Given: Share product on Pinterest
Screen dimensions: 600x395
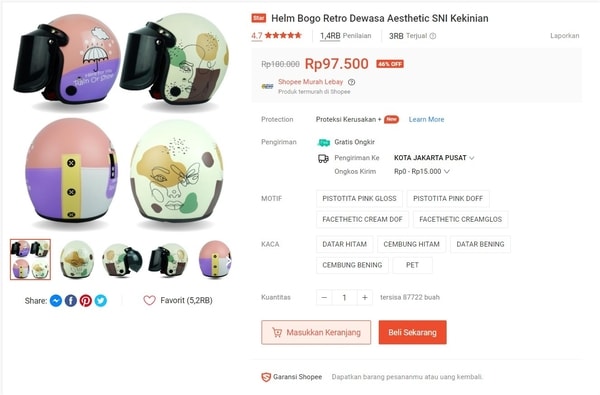Looking at the screenshot, I should coord(86,301).
